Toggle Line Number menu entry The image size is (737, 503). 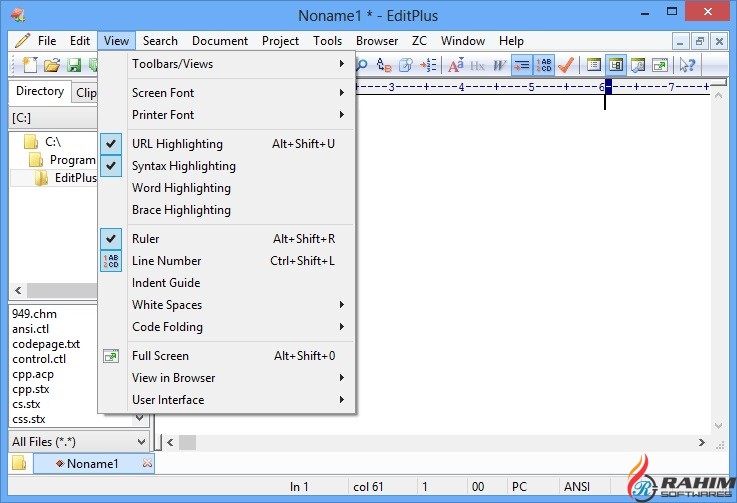(x=227, y=261)
